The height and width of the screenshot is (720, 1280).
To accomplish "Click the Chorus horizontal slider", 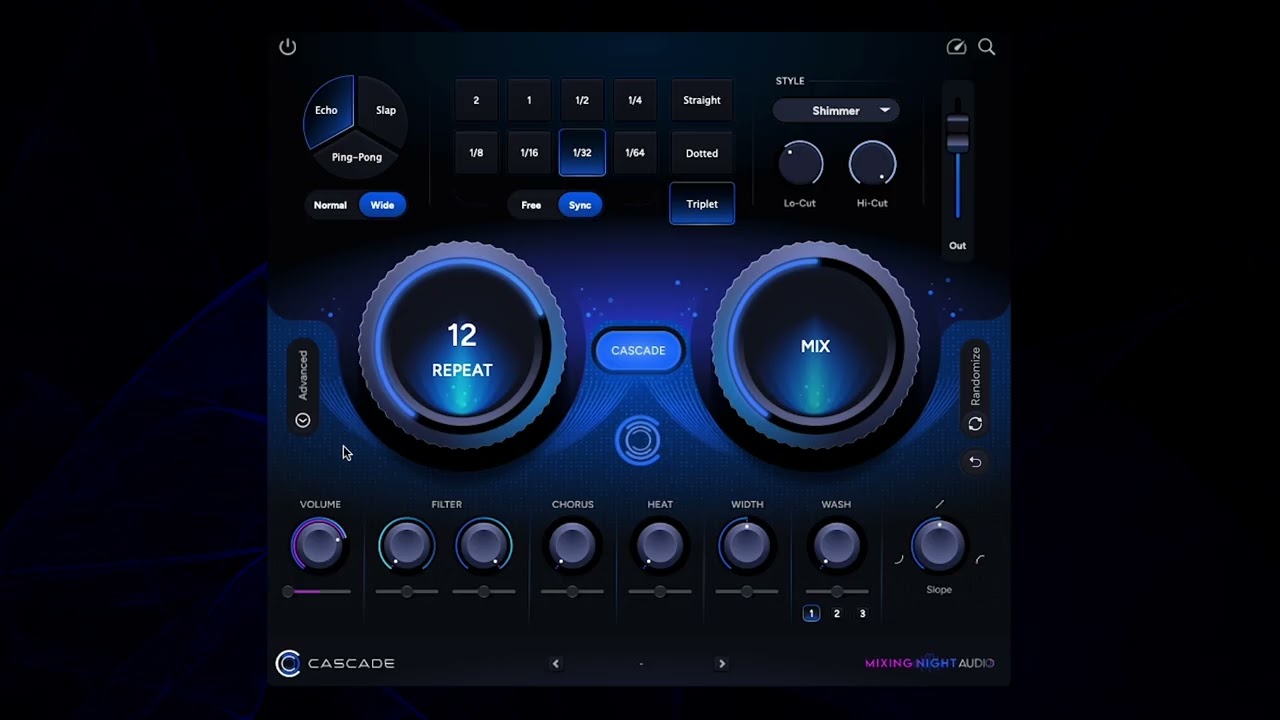I will 572,592.
